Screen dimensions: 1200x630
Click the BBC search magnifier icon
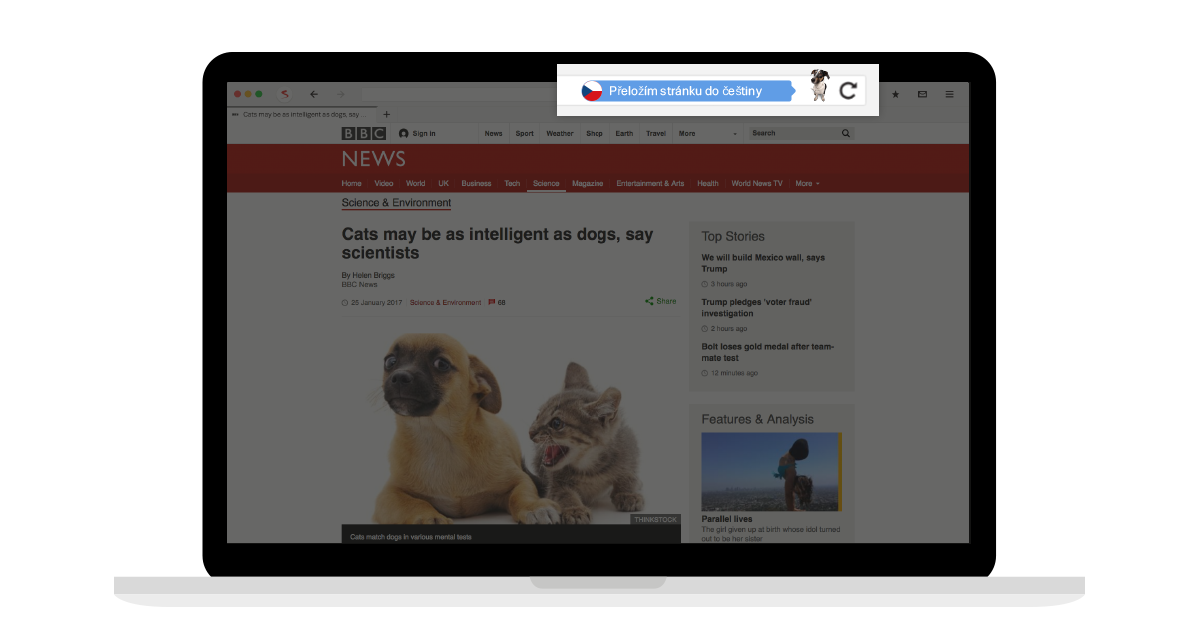[x=845, y=133]
